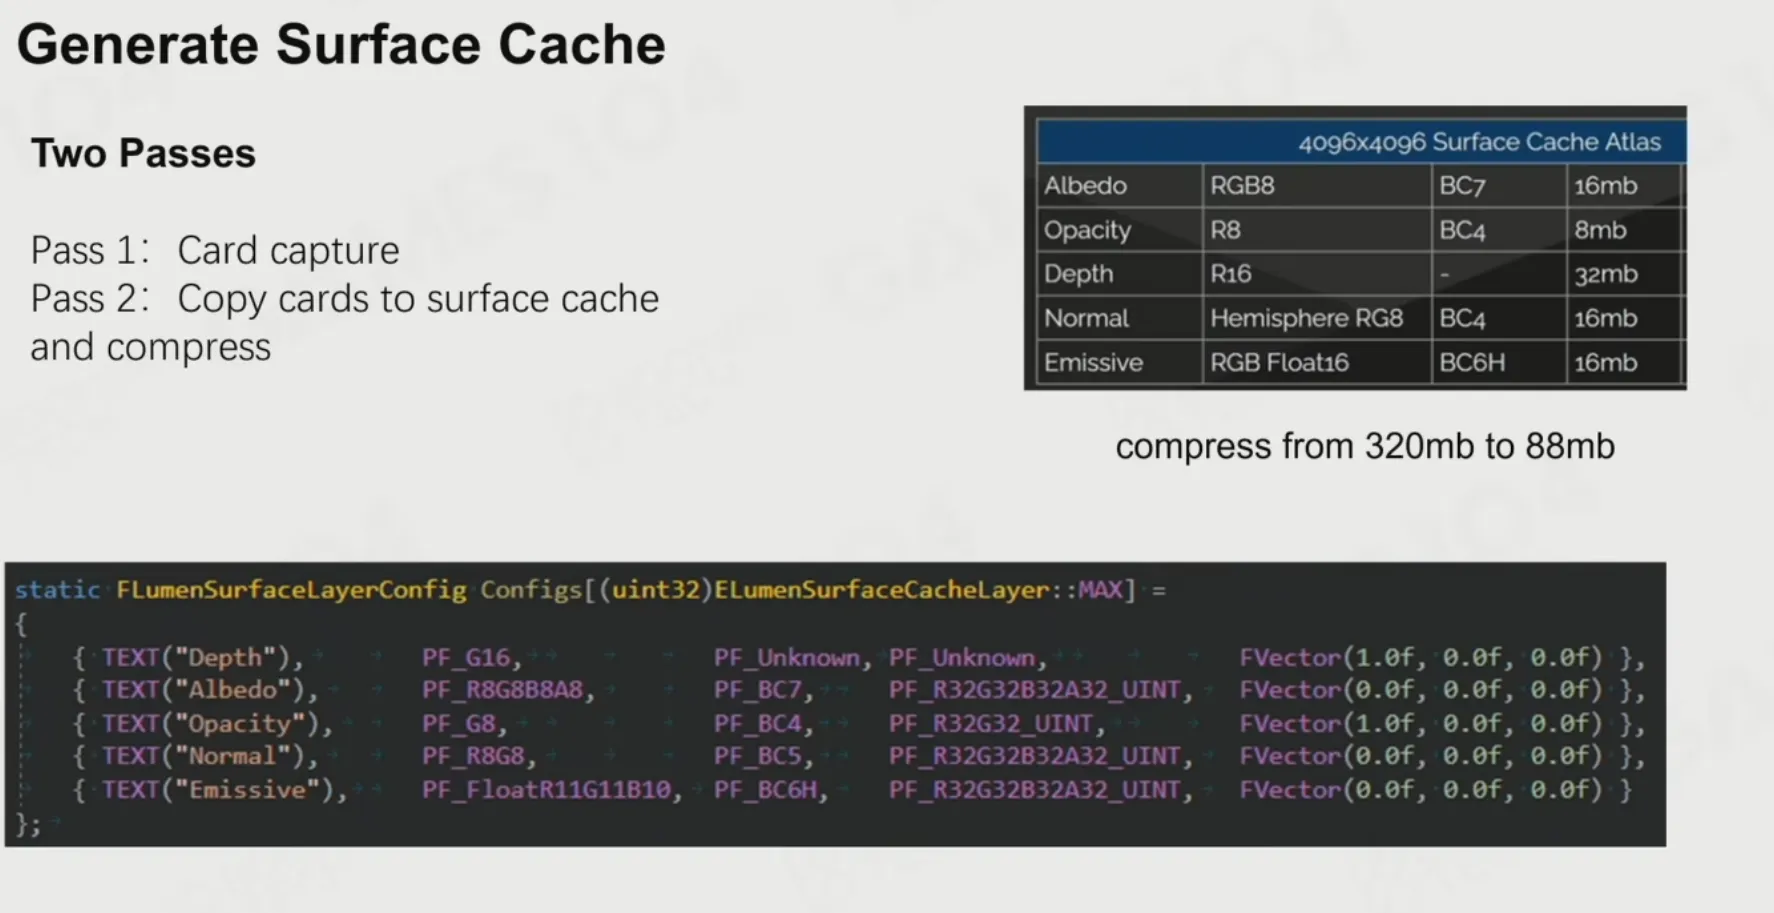The width and height of the screenshot is (1774, 913).
Task: Select the 'Depth' table cell
Action: (x=1120, y=274)
